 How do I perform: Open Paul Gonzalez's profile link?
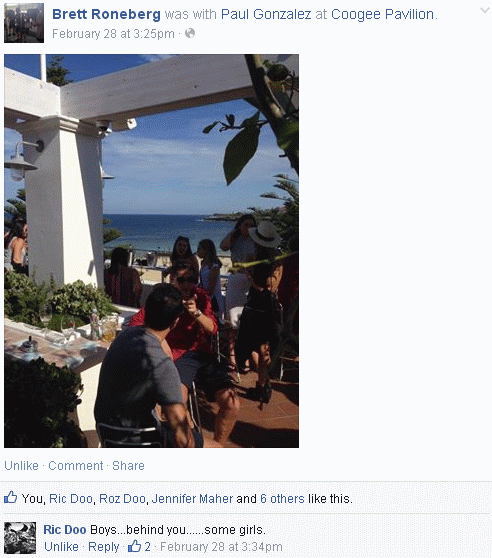tap(266, 14)
